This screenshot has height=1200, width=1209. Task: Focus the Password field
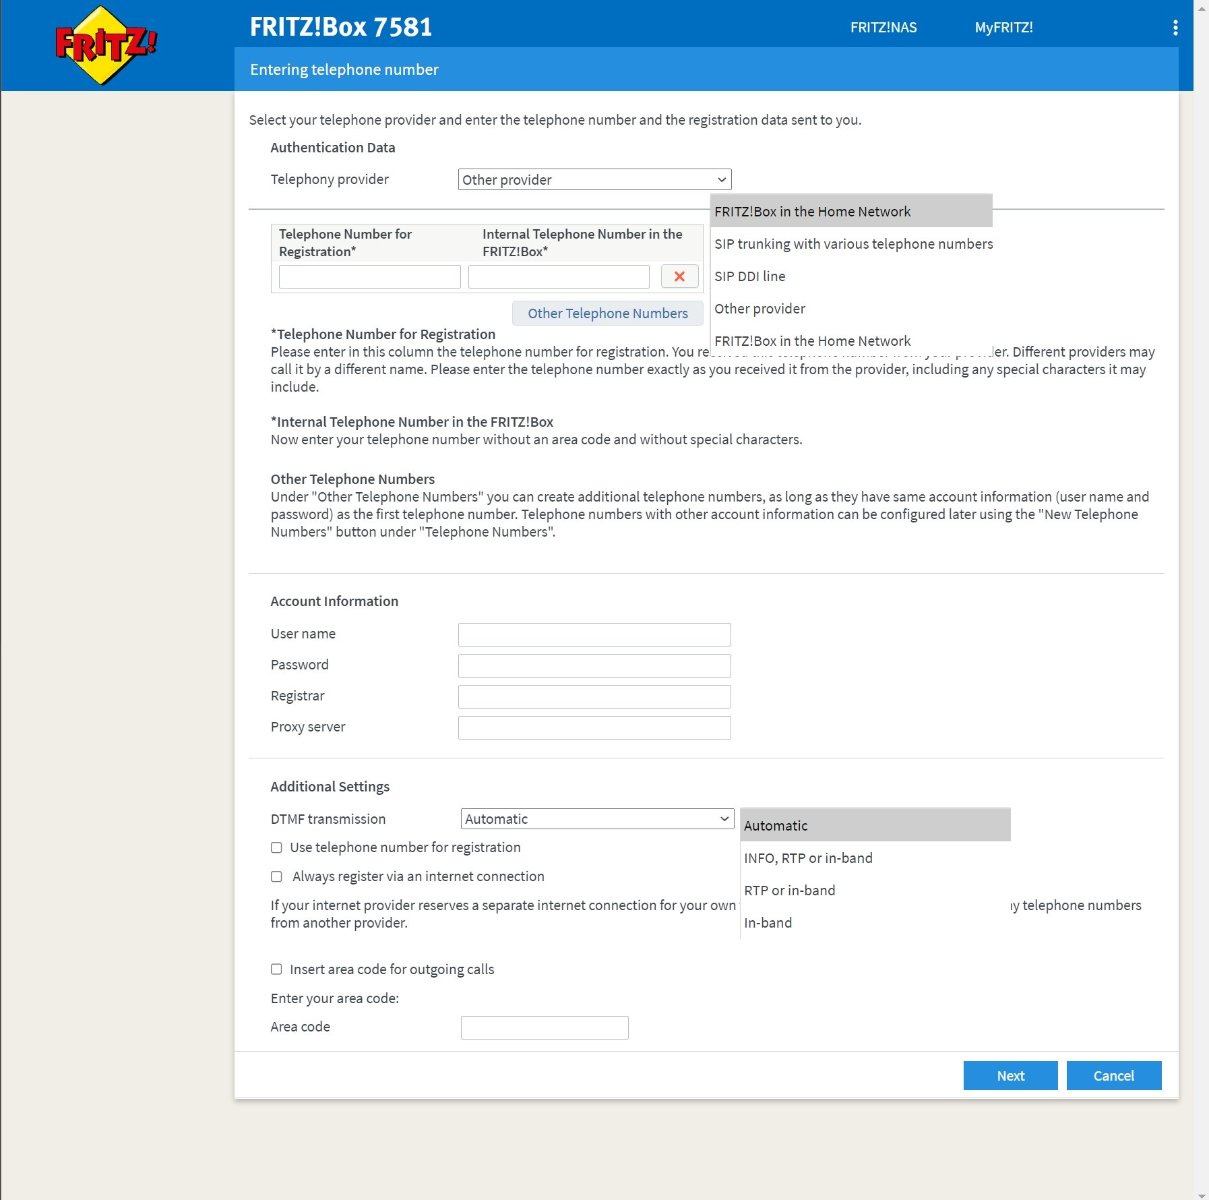pyautogui.click(x=594, y=666)
